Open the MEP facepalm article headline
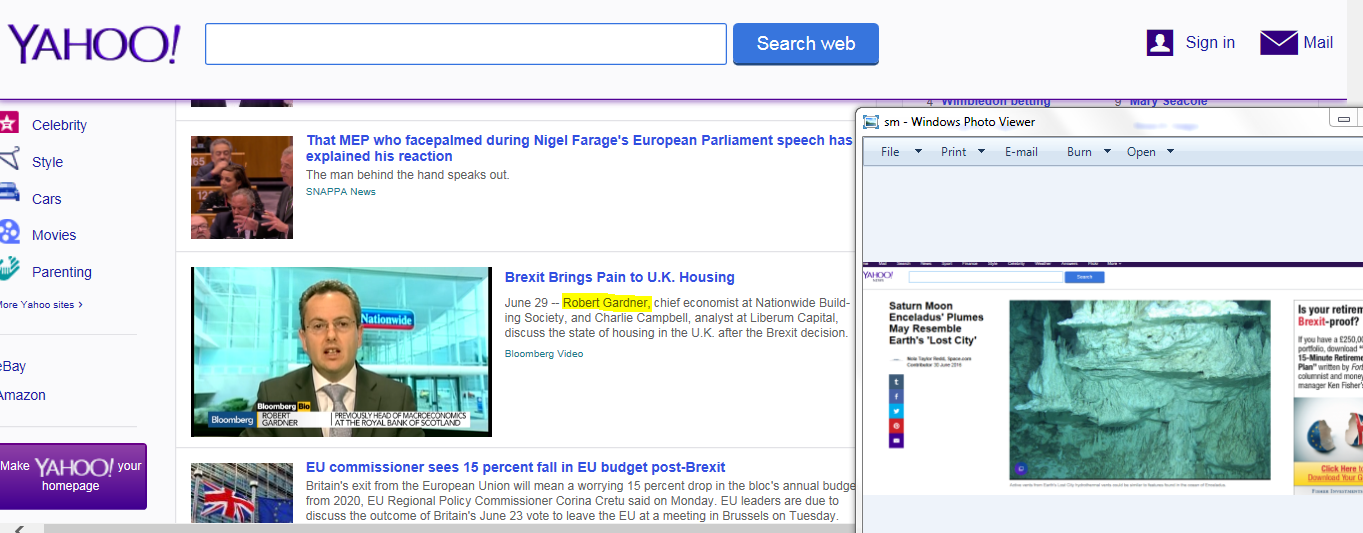The height and width of the screenshot is (533, 1363). [x=579, y=148]
